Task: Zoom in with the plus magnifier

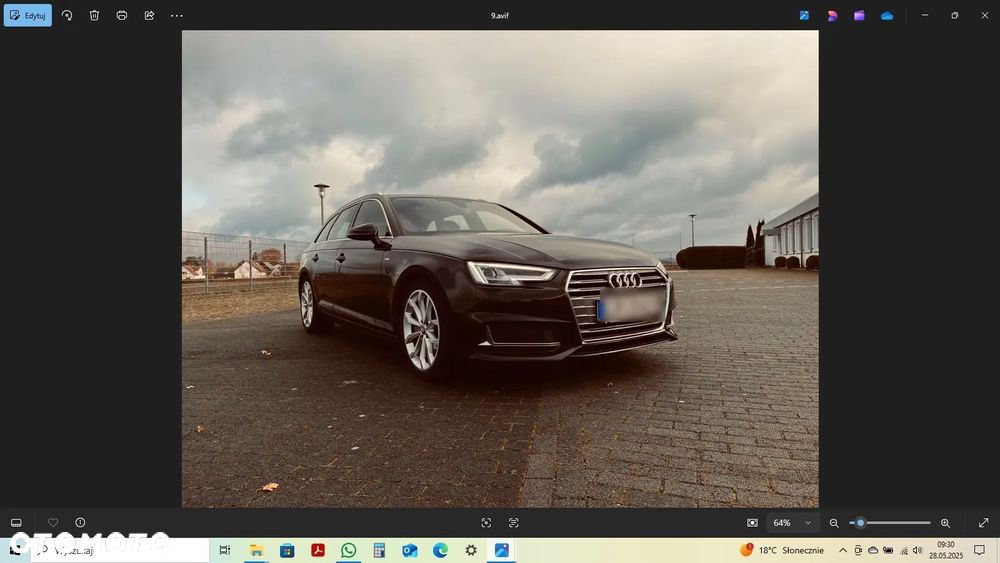Action: 945,523
